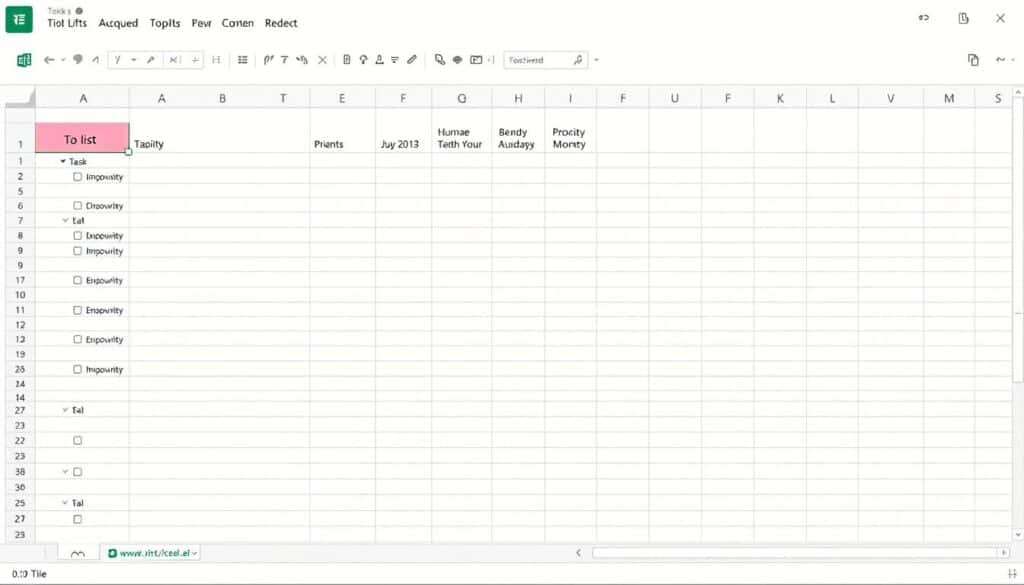1024x585 pixels.
Task: Click the select all corner box
Action: tap(20, 97)
